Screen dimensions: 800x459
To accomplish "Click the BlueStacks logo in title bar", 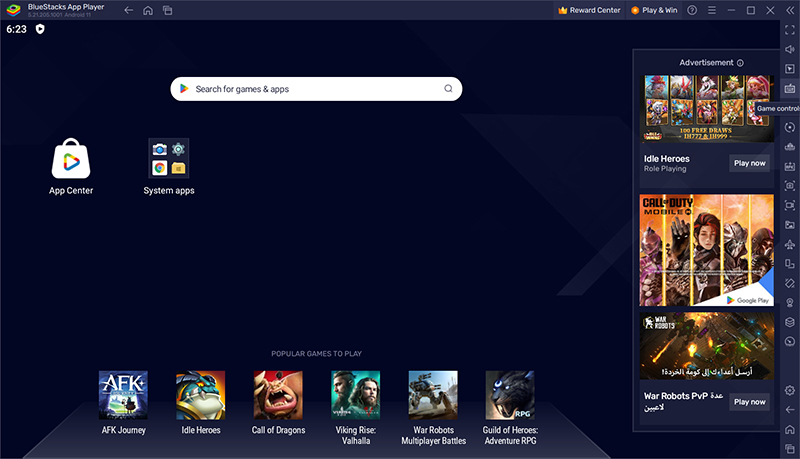I will click(13, 10).
